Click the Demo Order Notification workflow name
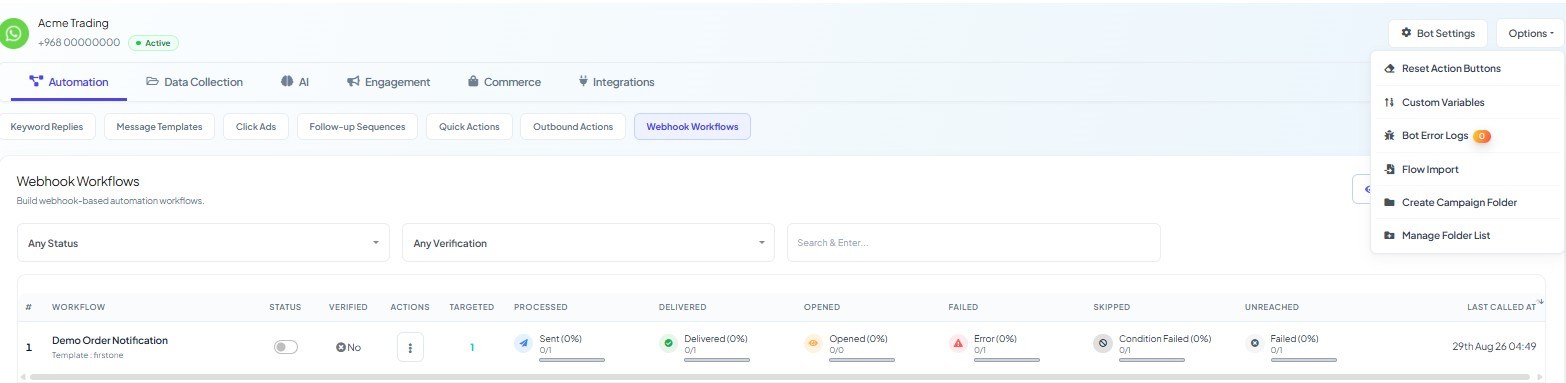Screen dimensions: 1566x383 point(110,340)
